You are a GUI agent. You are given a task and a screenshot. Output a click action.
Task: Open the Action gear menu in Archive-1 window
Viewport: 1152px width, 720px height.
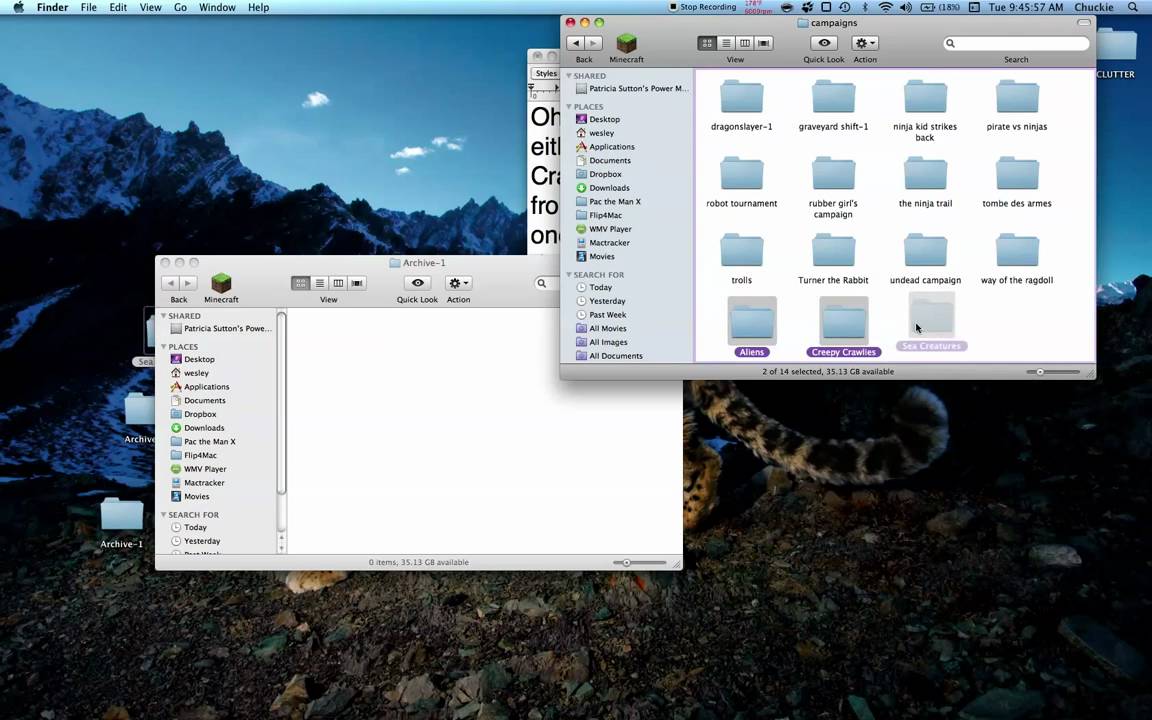coord(458,283)
